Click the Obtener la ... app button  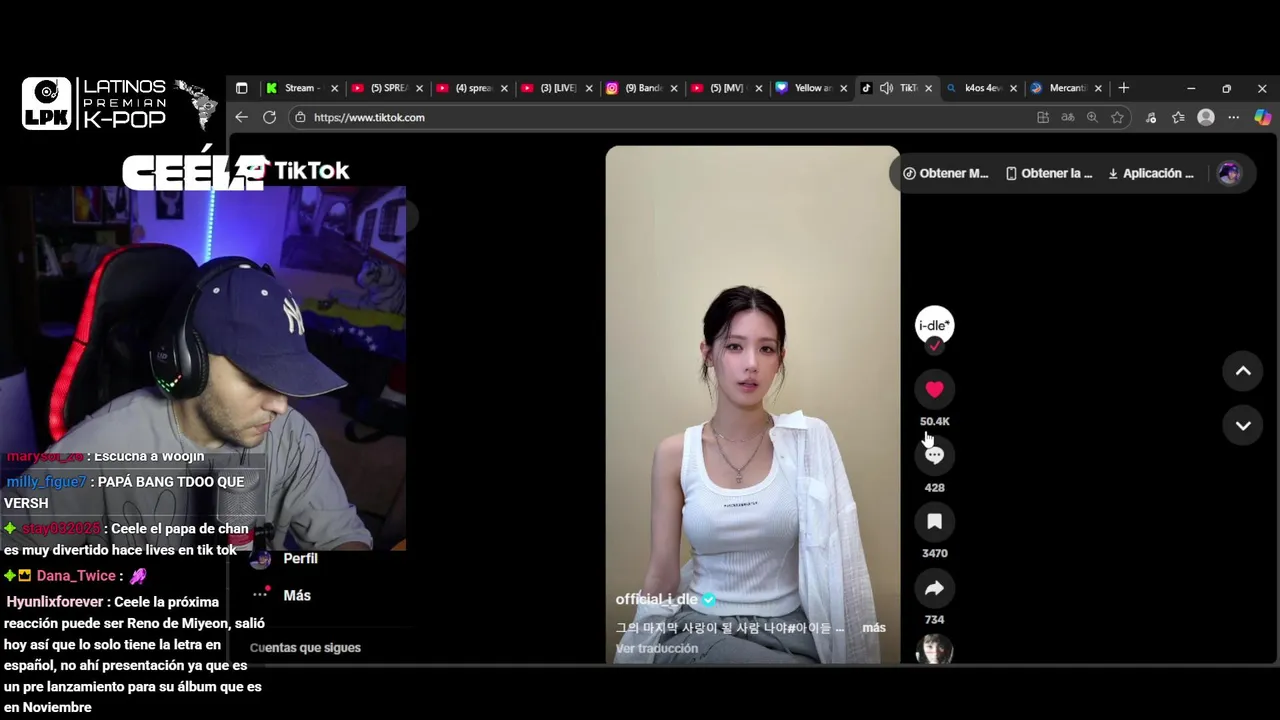[x=1049, y=173]
